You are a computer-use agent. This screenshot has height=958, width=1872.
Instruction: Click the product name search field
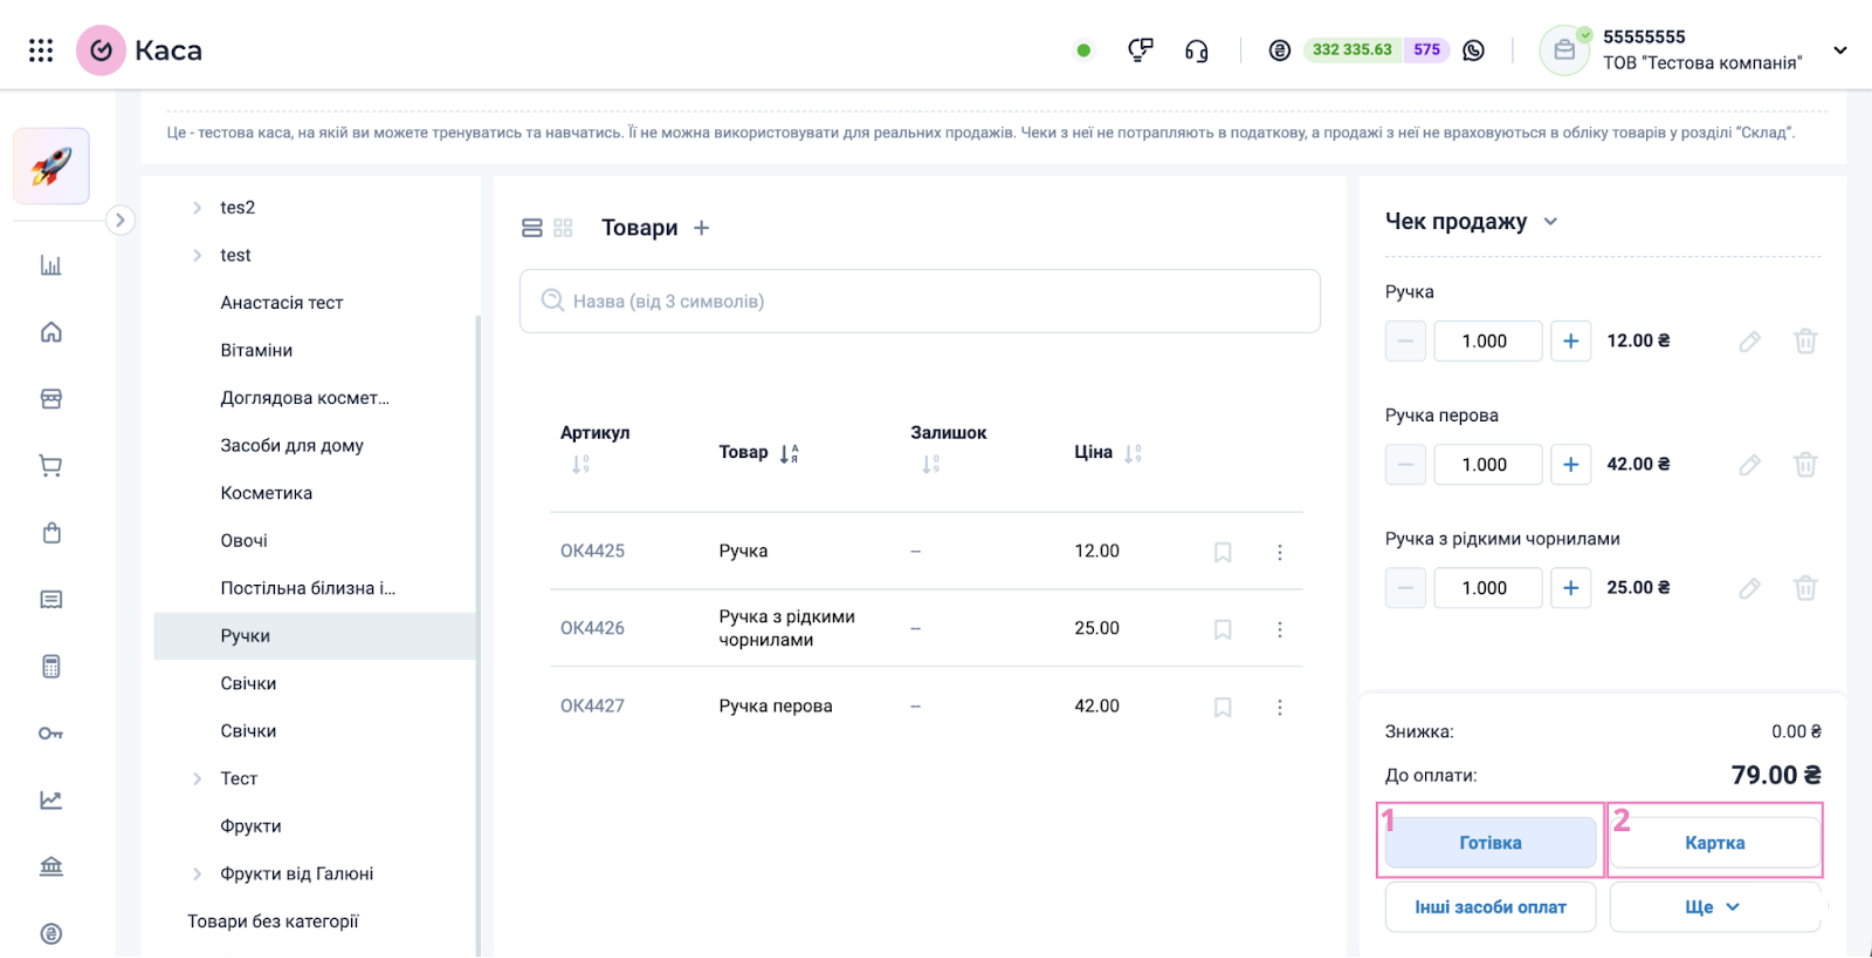920,301
